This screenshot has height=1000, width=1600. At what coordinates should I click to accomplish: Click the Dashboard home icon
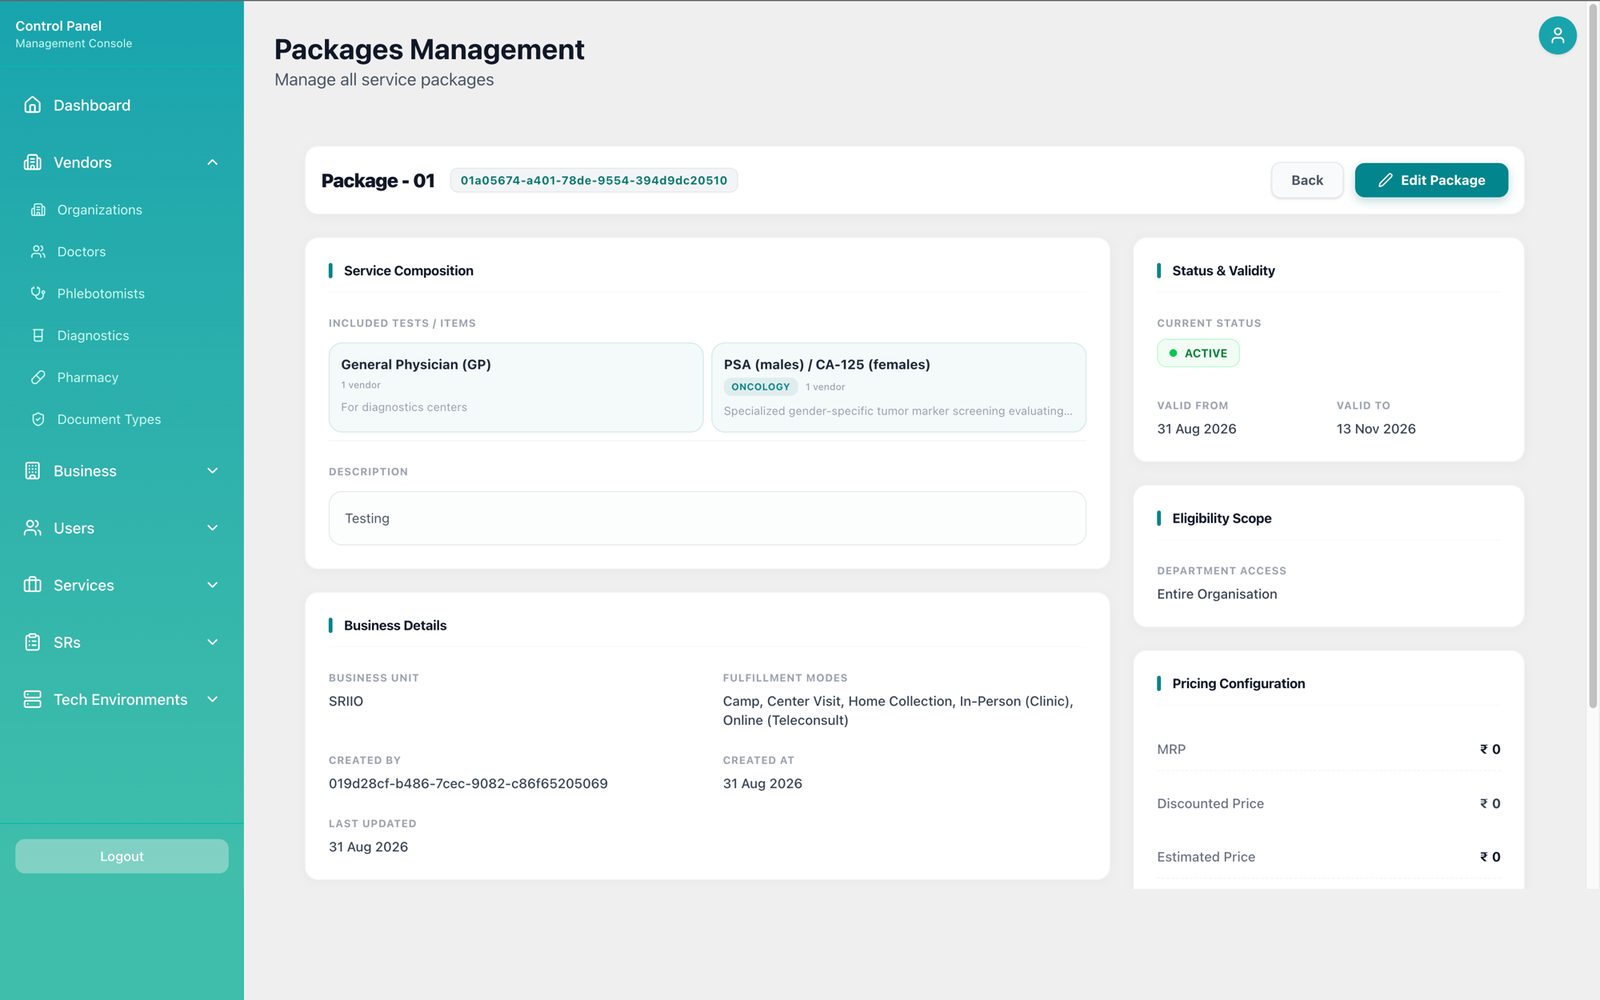tap(33, 105)
